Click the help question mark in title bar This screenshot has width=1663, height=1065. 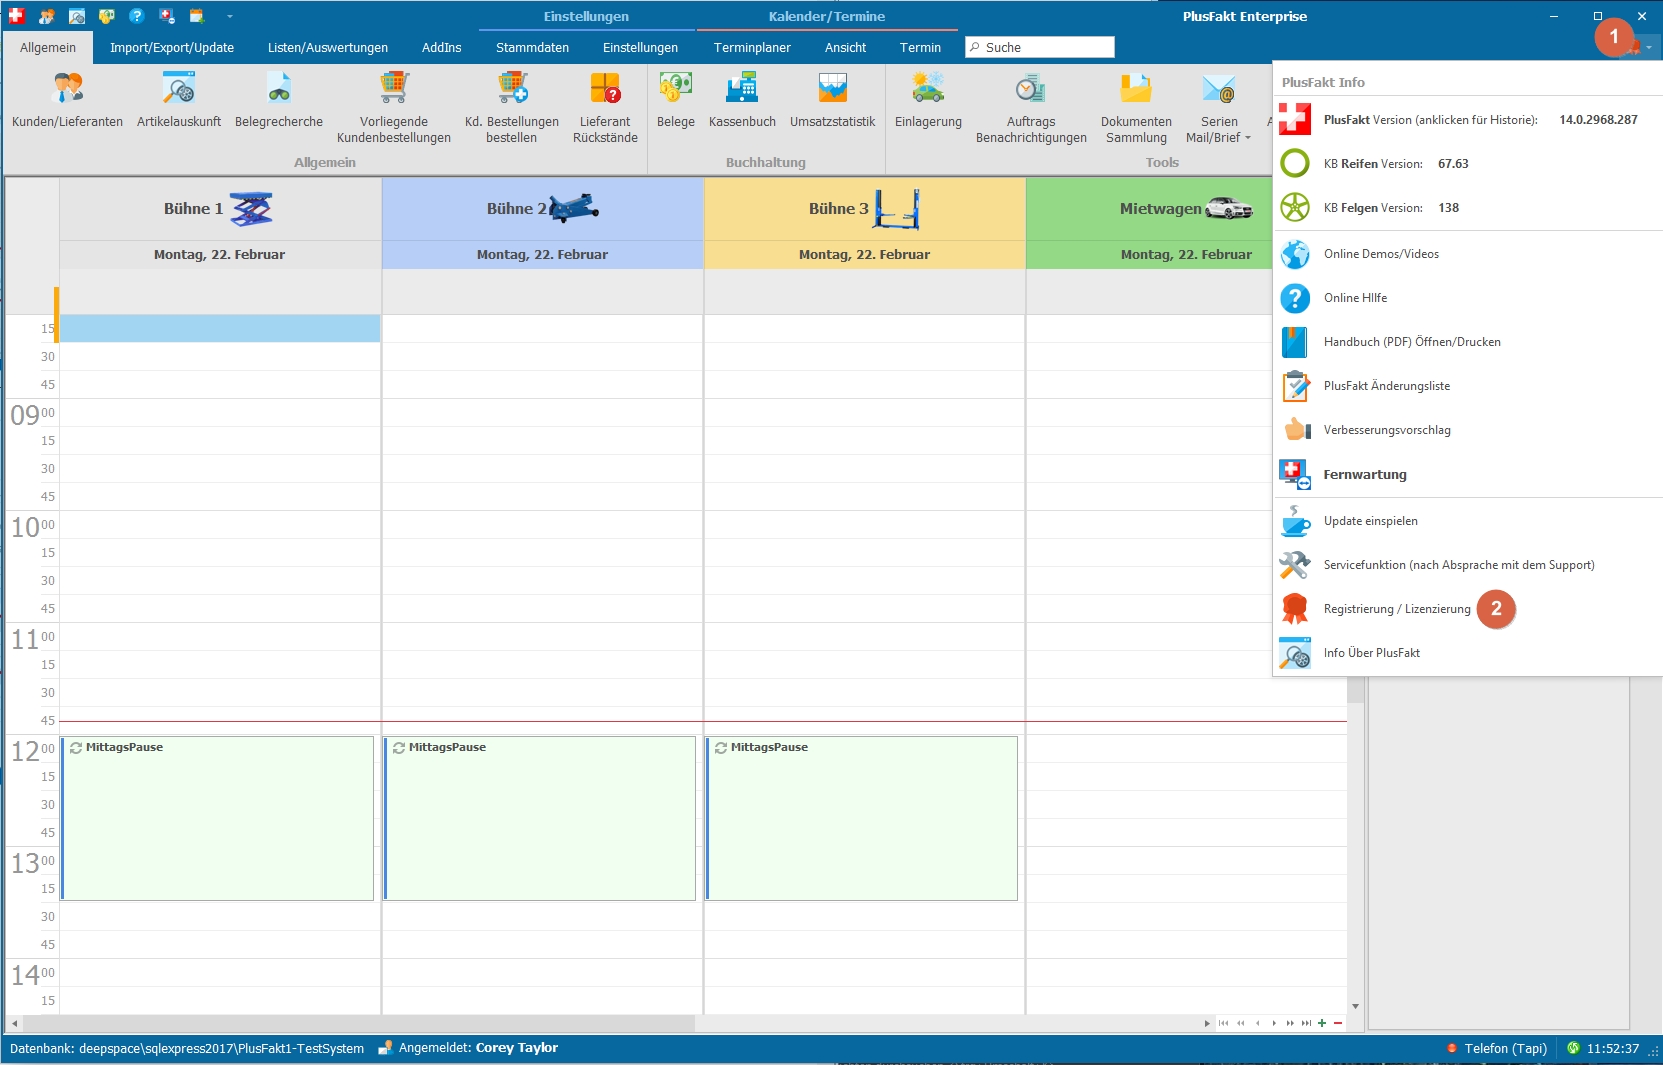136,16
